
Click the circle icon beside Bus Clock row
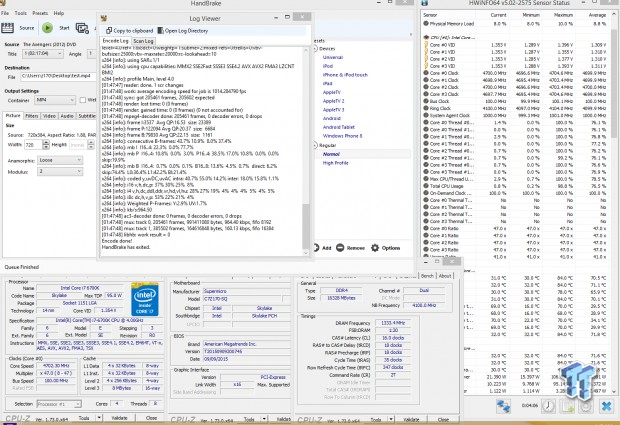[x=426, y=101]
